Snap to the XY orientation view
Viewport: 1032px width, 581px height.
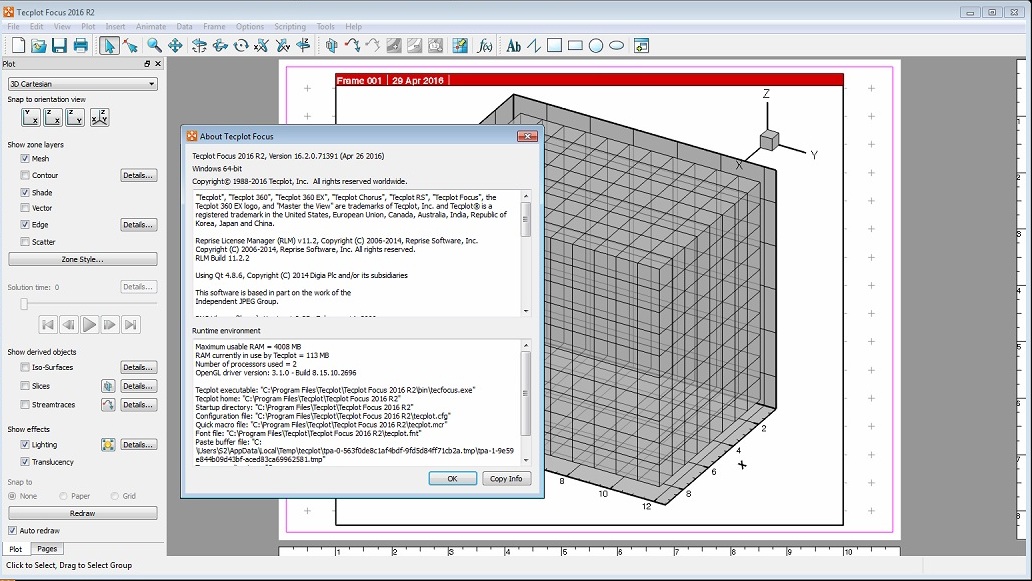point(31,117)
